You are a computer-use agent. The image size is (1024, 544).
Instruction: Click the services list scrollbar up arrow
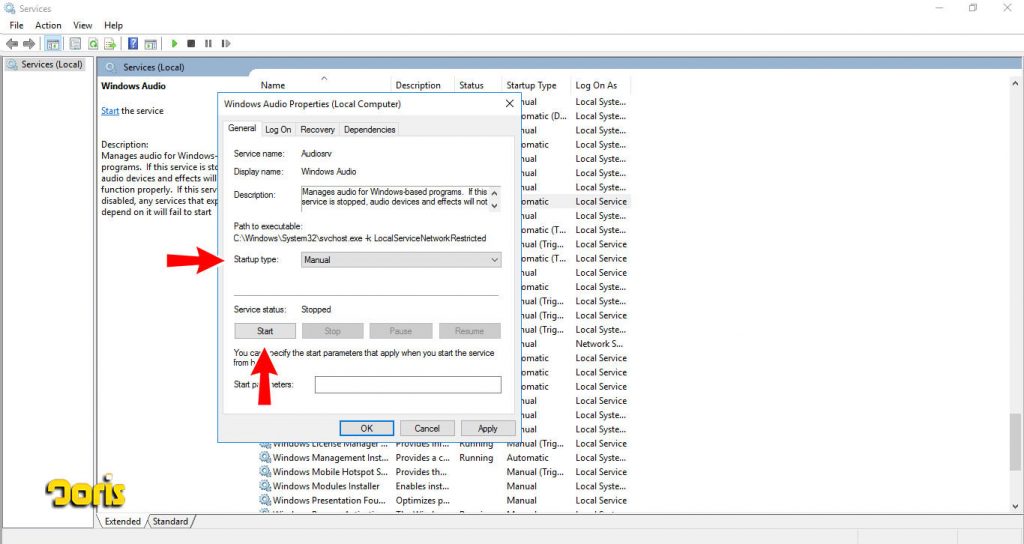point(1015,84)
